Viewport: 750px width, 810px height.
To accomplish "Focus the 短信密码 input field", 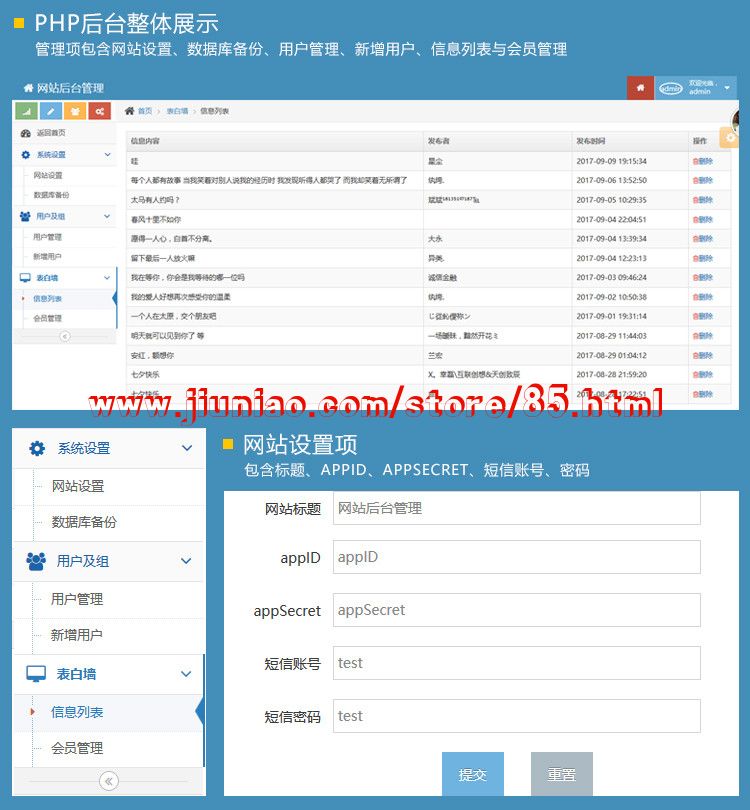I will tap(517, 716).
